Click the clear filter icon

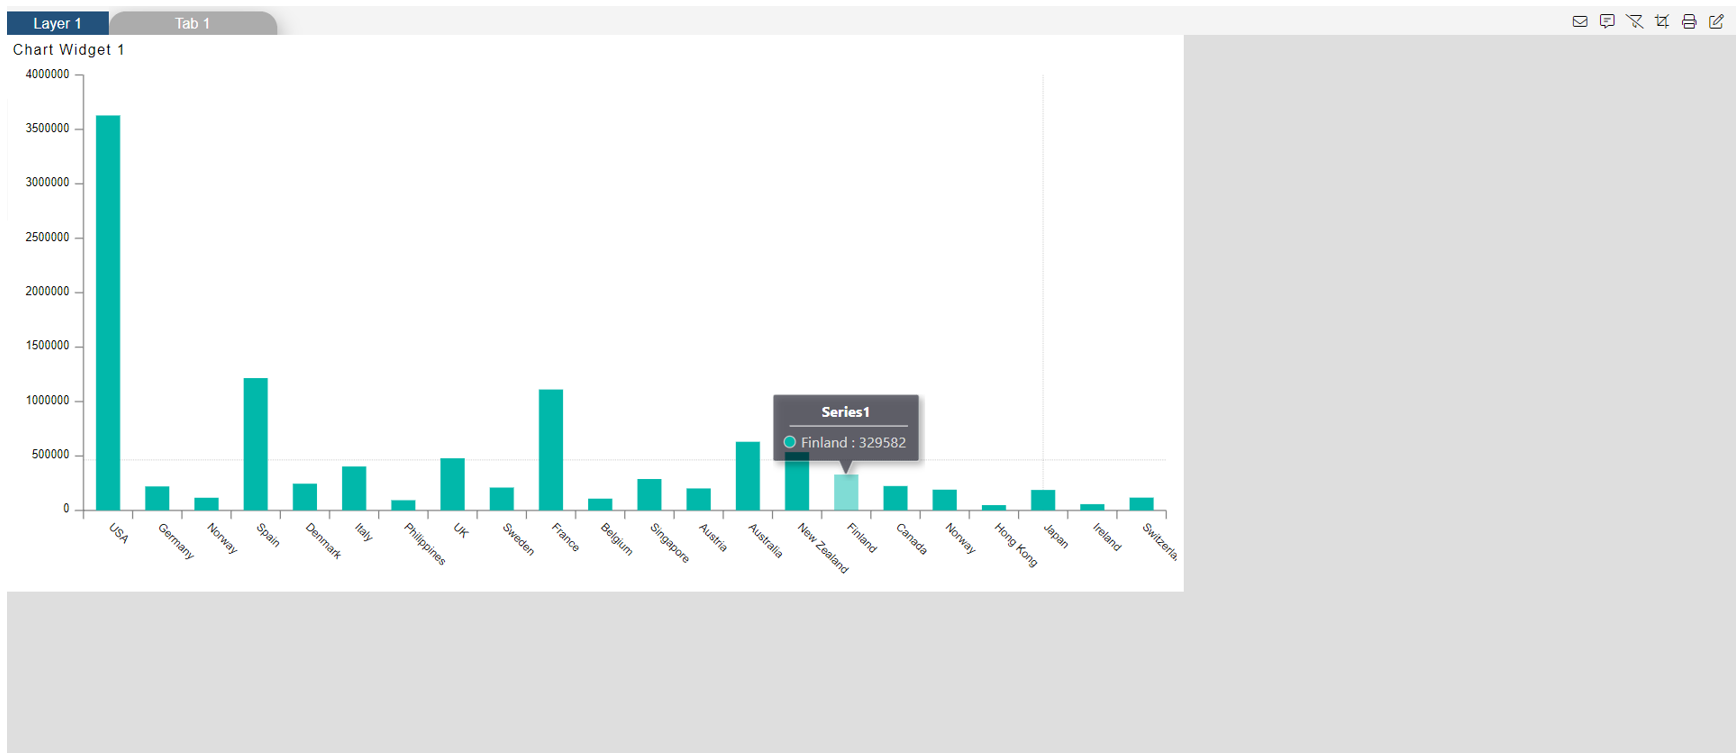(1635, 21)
